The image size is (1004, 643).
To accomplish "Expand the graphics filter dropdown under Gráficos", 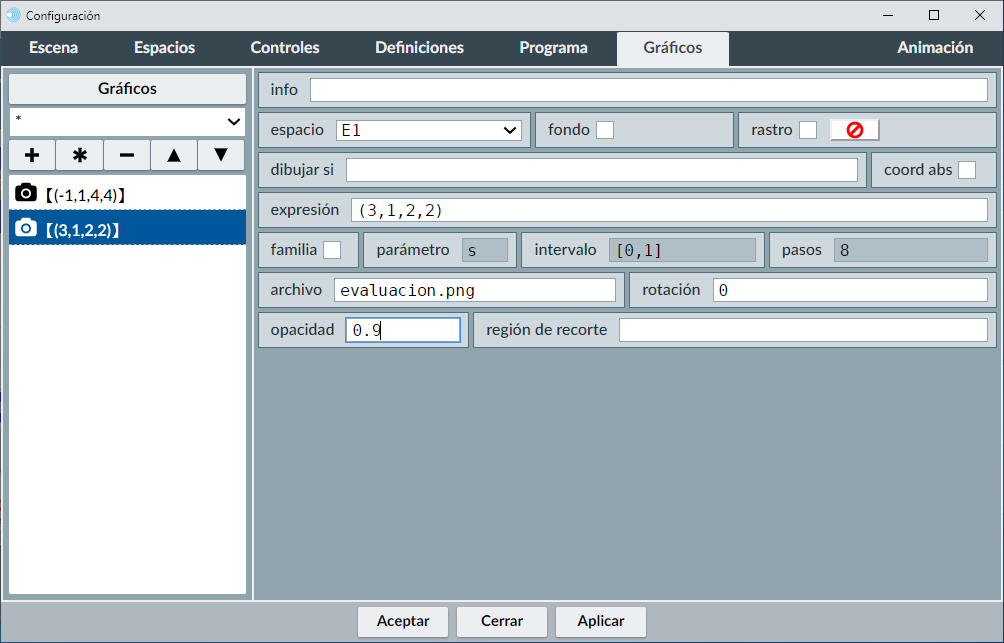I will click(x=128, y=121).
